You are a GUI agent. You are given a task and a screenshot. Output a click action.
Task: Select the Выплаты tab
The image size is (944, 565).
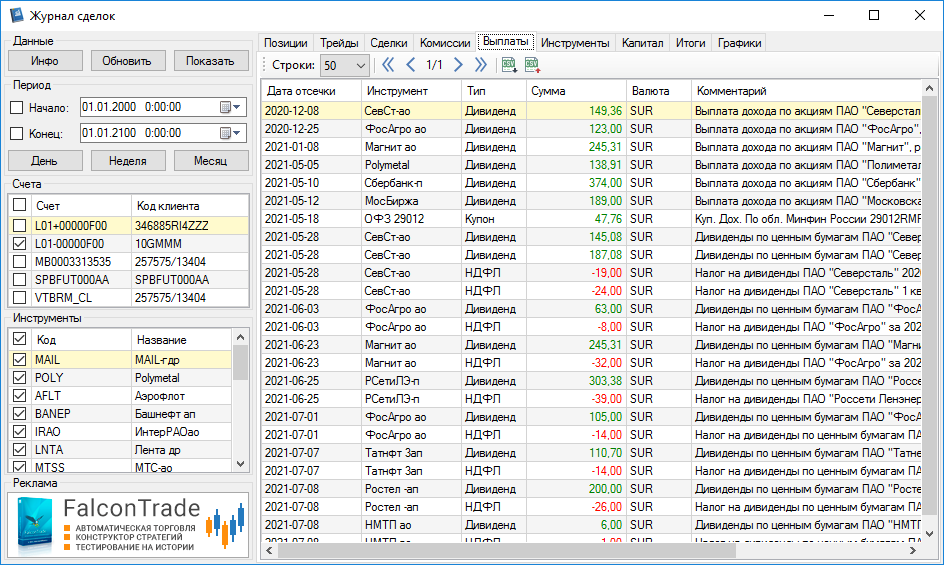pos(506,42)
